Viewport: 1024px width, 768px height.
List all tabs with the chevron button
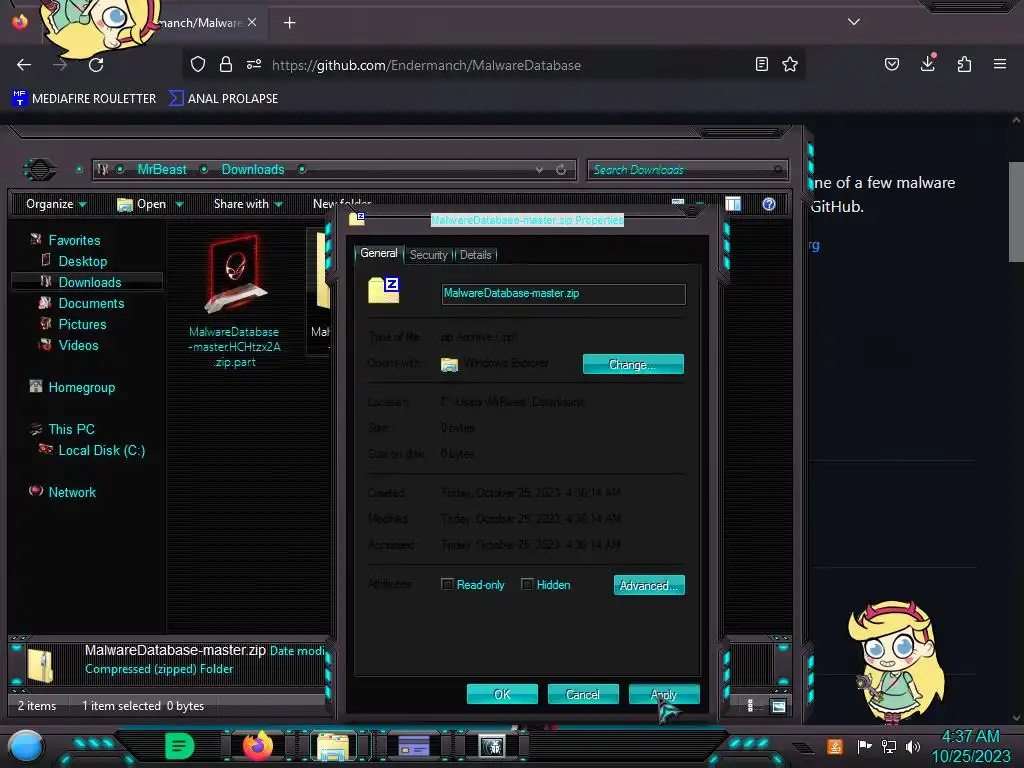(x=854, y=22)
